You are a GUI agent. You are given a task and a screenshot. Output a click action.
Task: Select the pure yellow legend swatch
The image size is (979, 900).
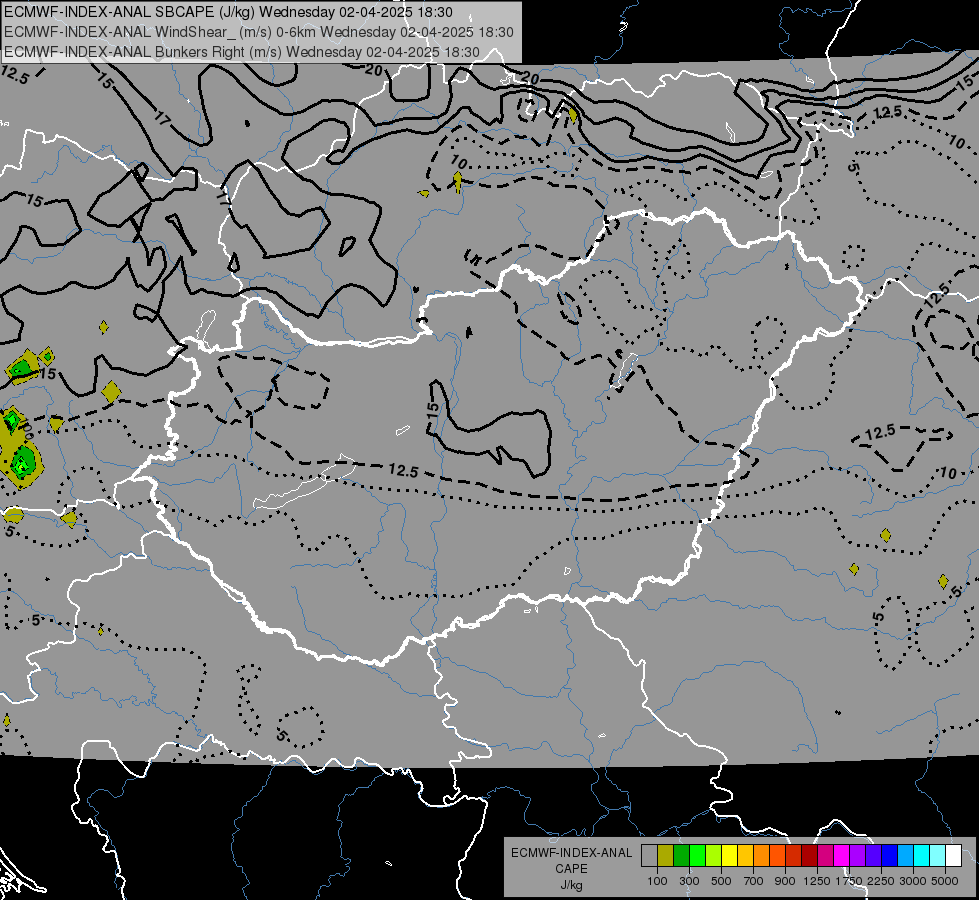tap(729, 855)
